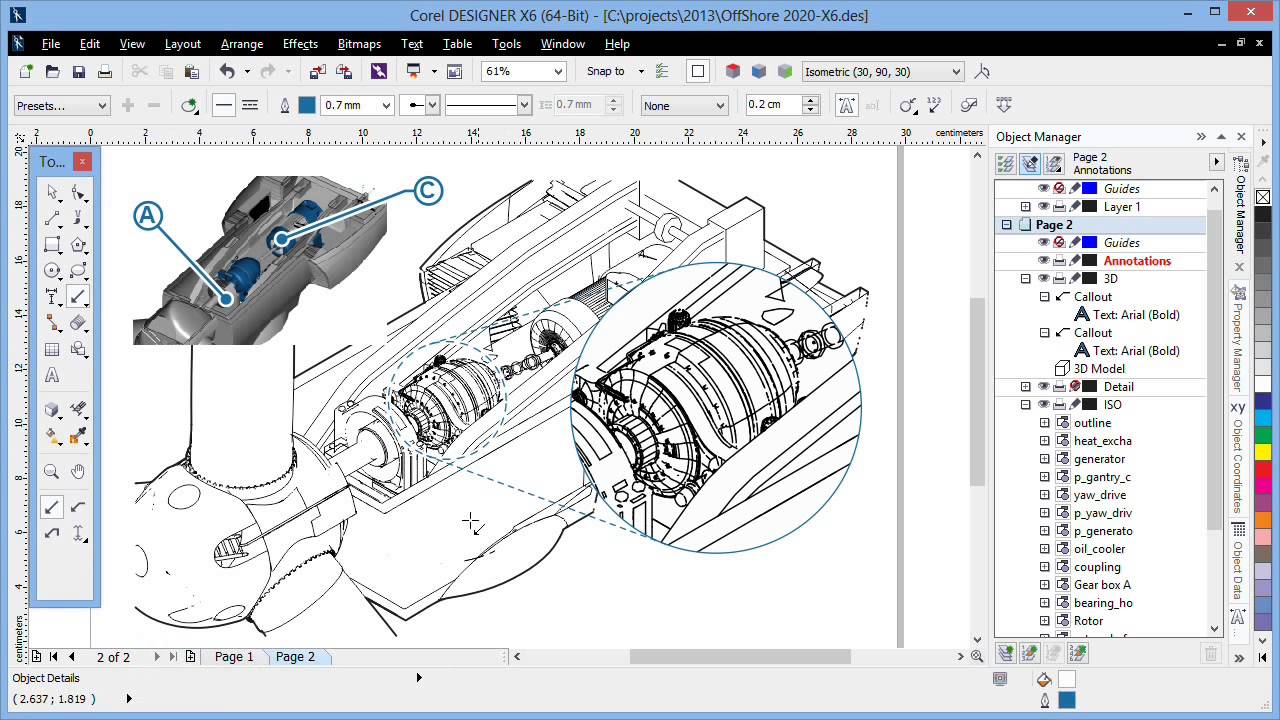Click the Print icon in the toolbar
This screenshot has height=720, width=1280.
[x=104, y=71]
